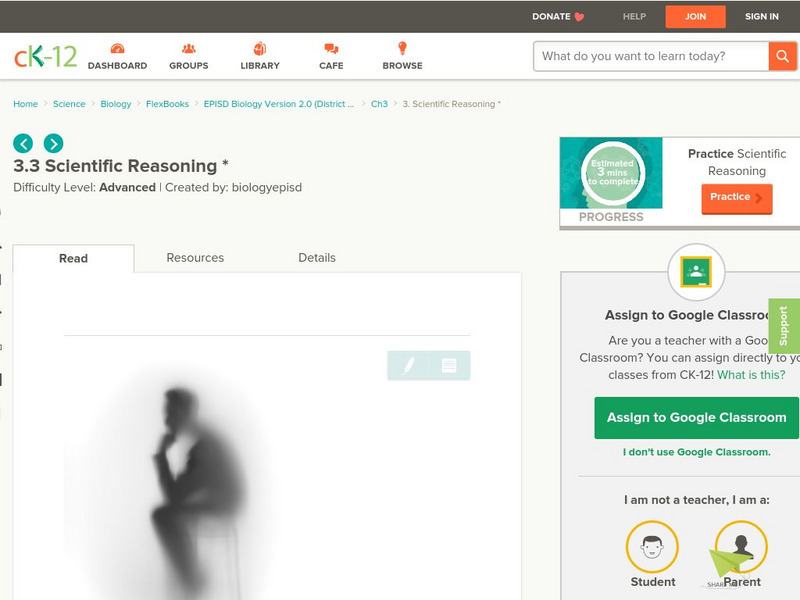Click the LIBRARY menu label
Screen dimensions: 800x600
click(x=260, y=66)
